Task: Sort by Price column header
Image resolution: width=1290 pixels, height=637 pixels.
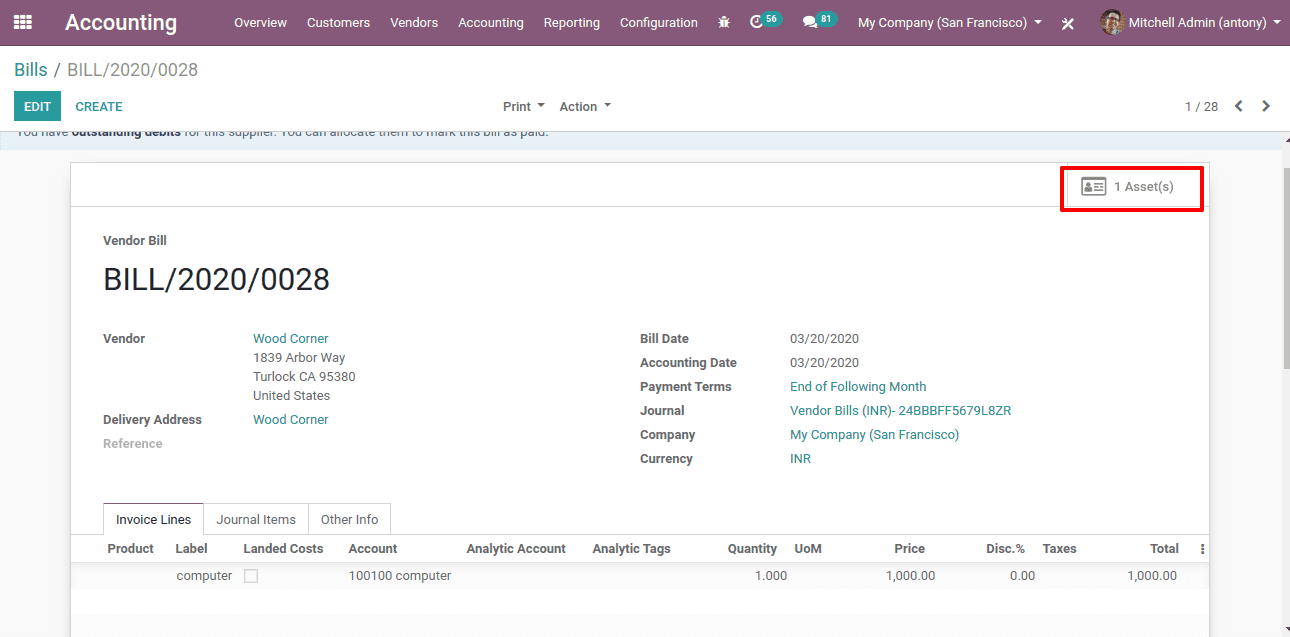Action: 909,549
